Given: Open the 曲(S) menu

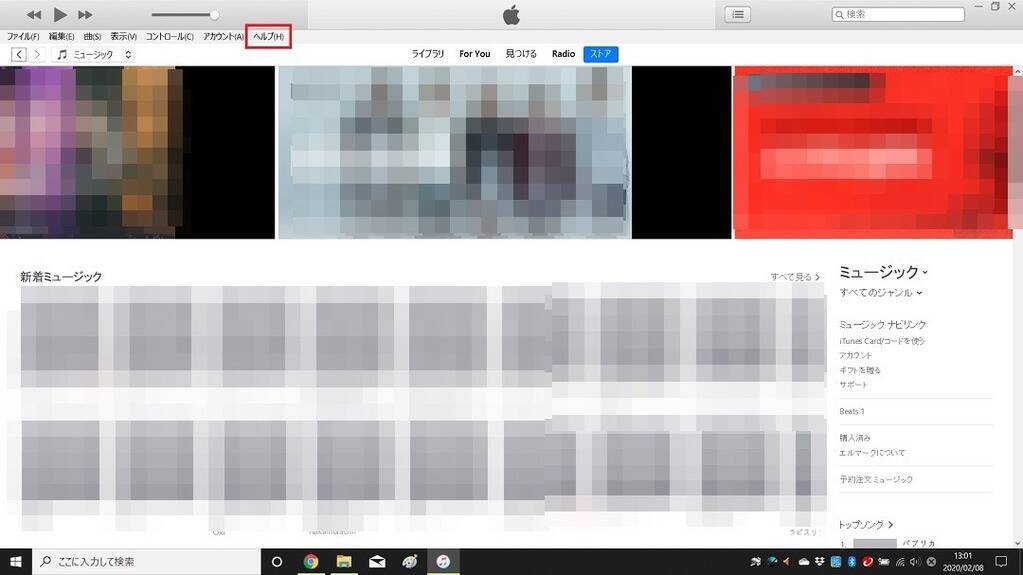Looking at the screenshot, I should 92,37.
